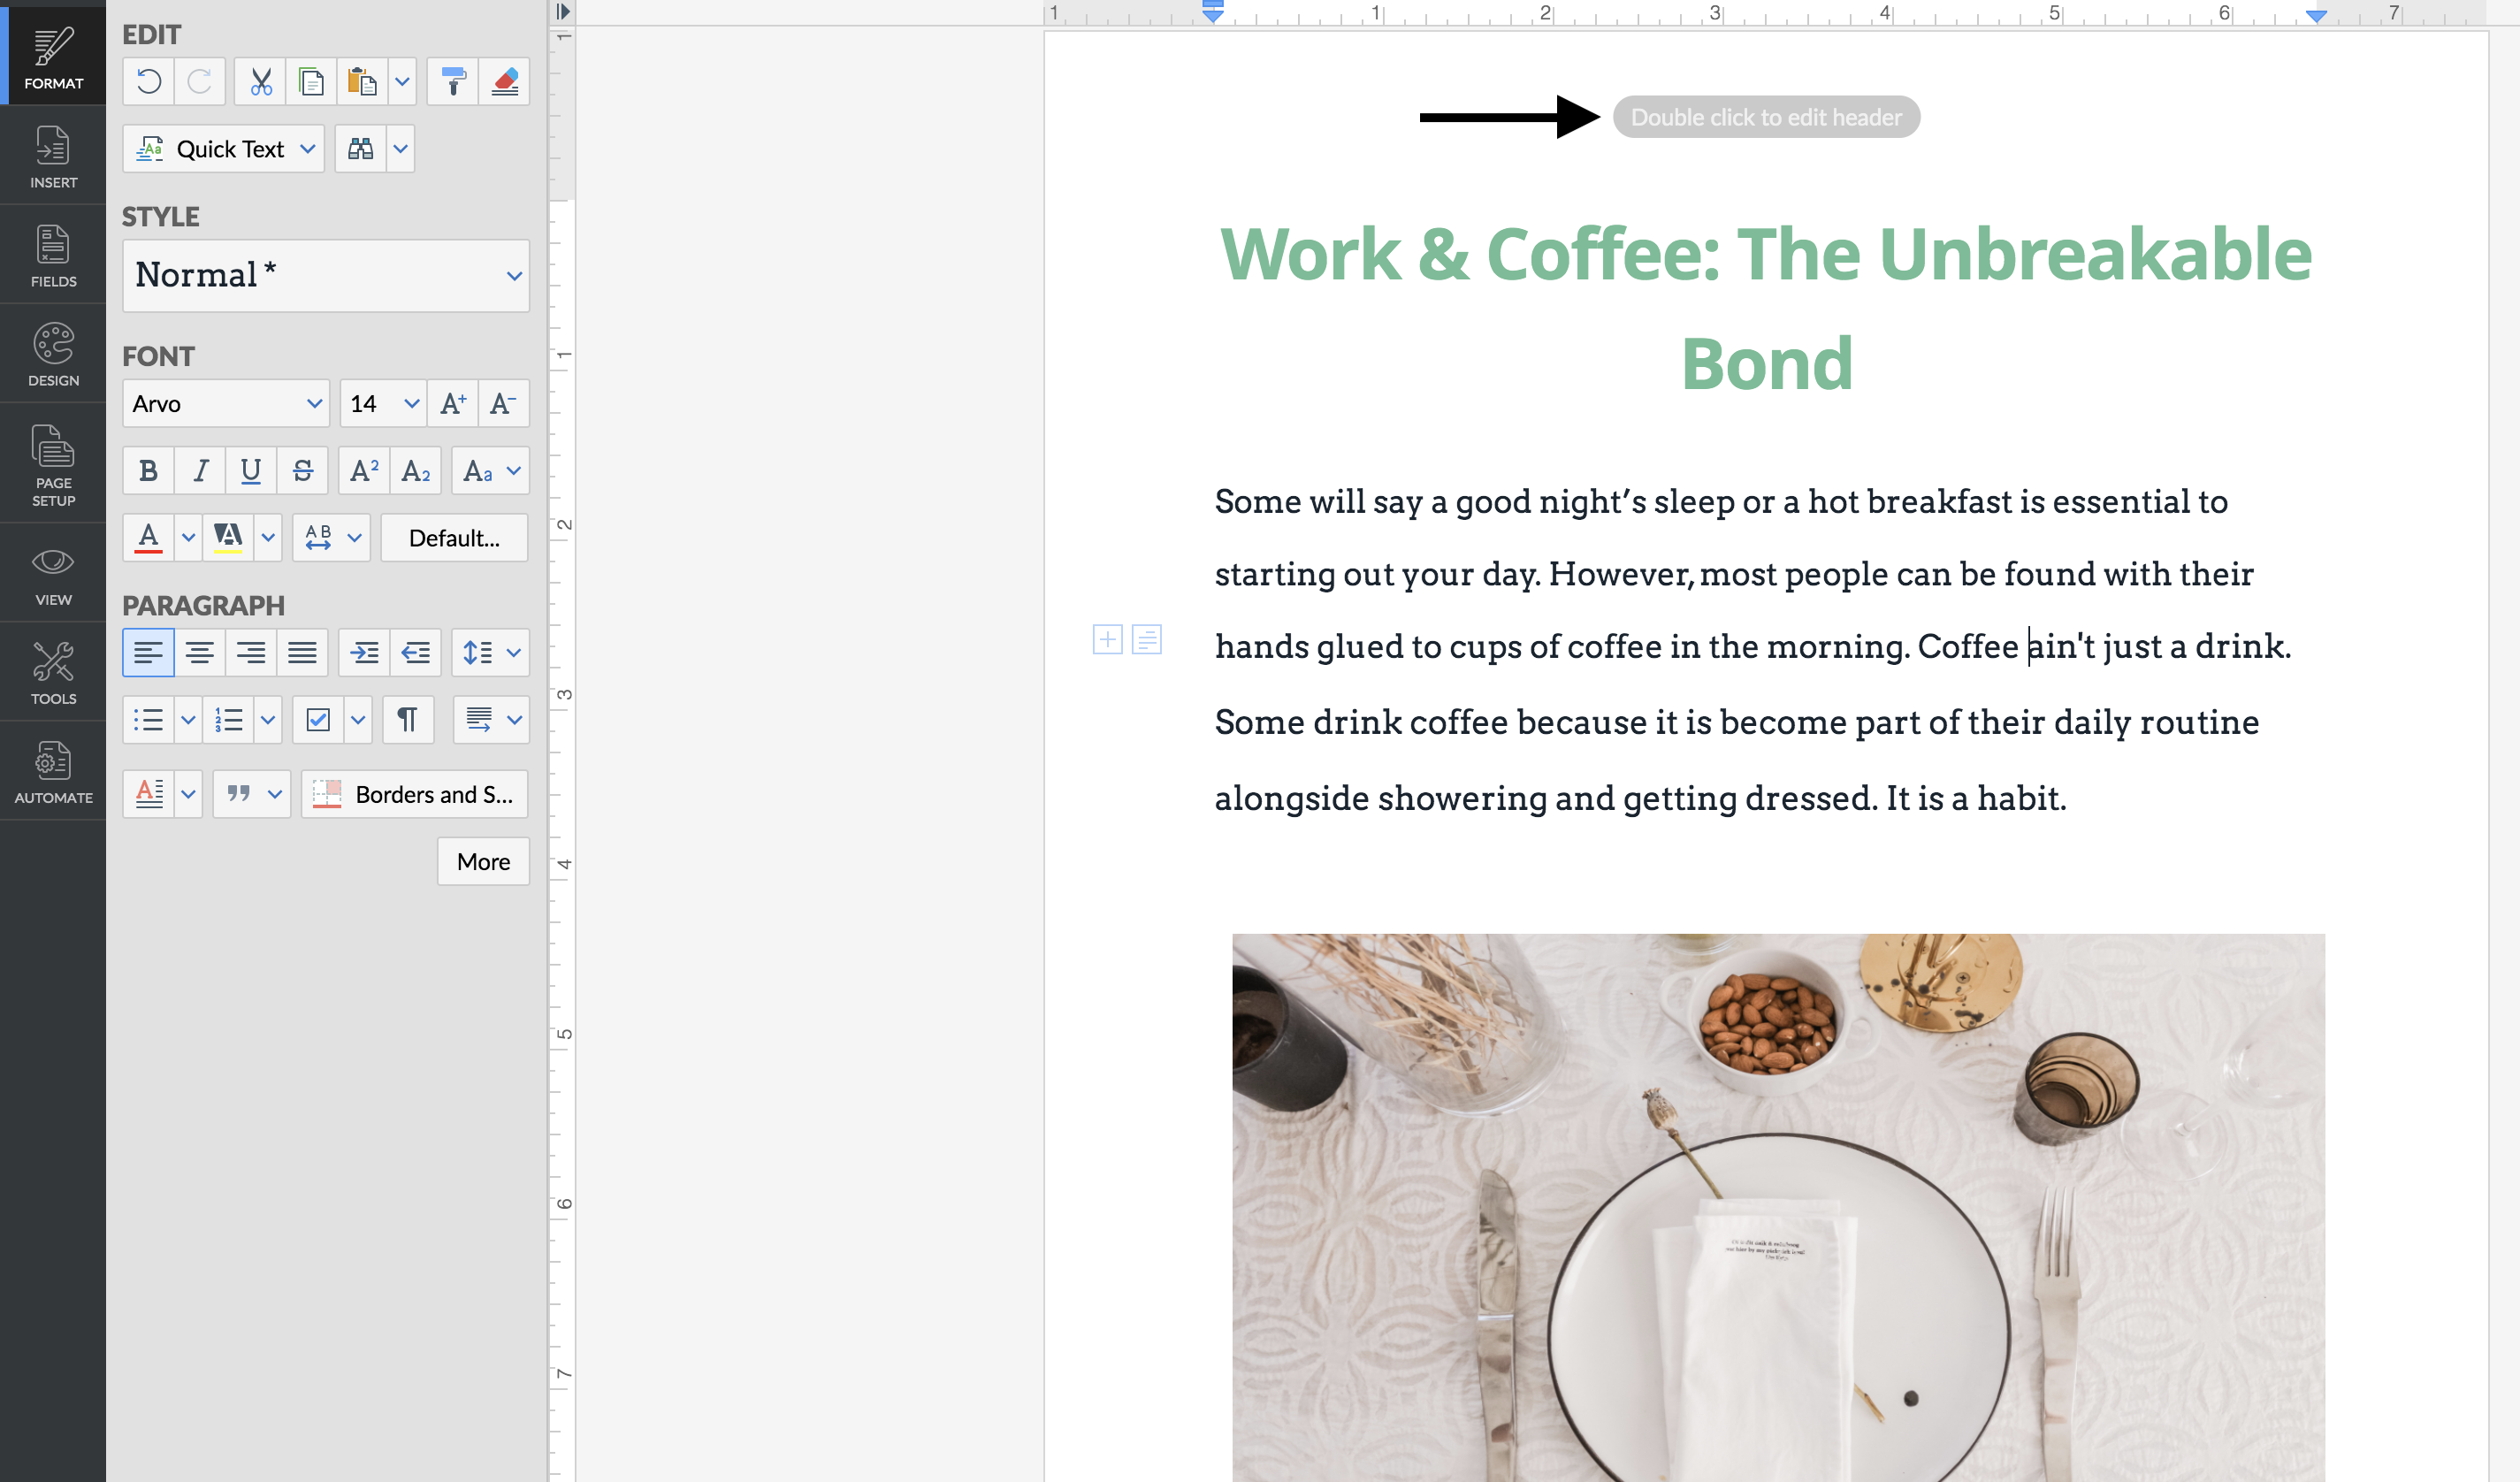
Task: Select the Format Painter tool
Action: pyautogui.click(x=453, y=81)
